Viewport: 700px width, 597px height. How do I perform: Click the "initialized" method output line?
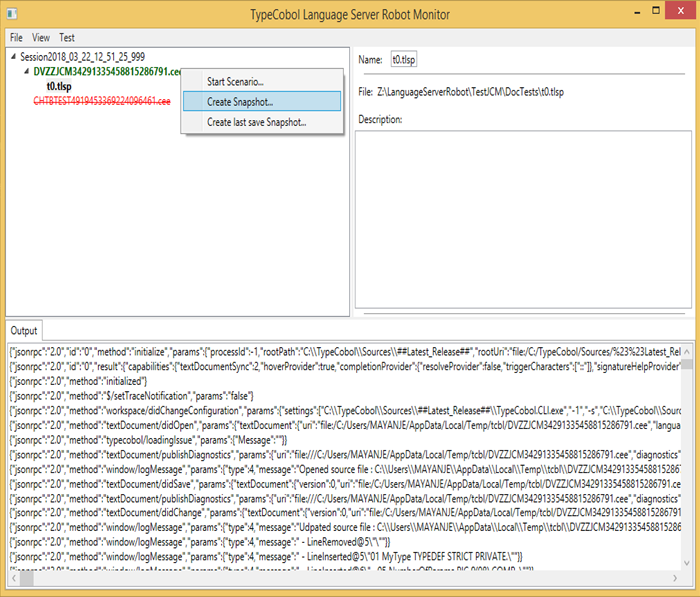(x=78, y=381)
